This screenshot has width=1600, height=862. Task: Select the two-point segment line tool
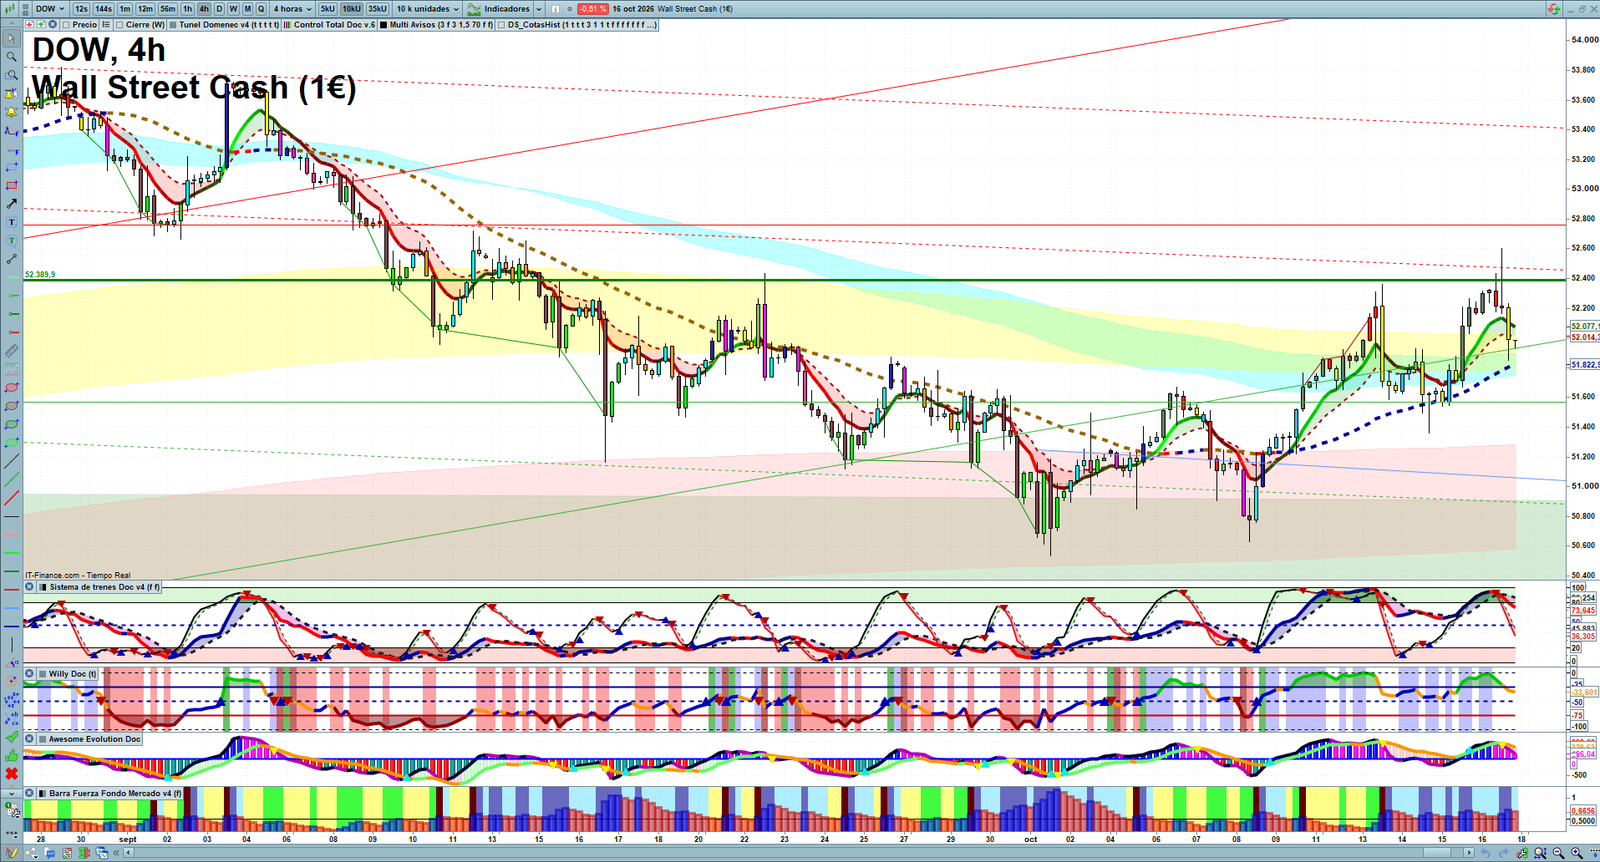pyautogui.click(x=12, y=260)
